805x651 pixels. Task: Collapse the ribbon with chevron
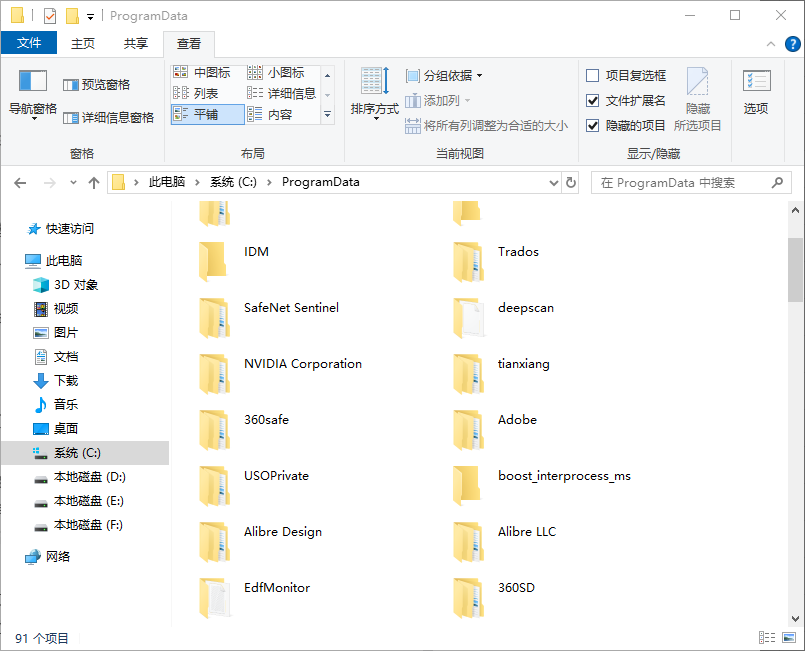[771, 44]
